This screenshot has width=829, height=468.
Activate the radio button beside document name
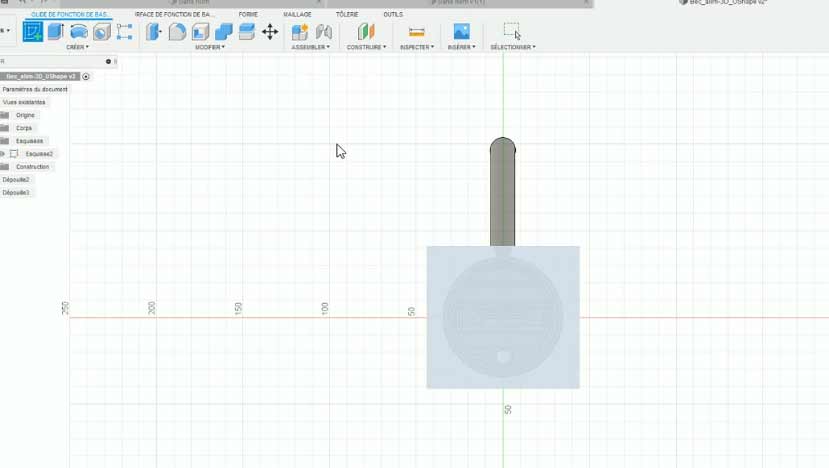[86, 76]
